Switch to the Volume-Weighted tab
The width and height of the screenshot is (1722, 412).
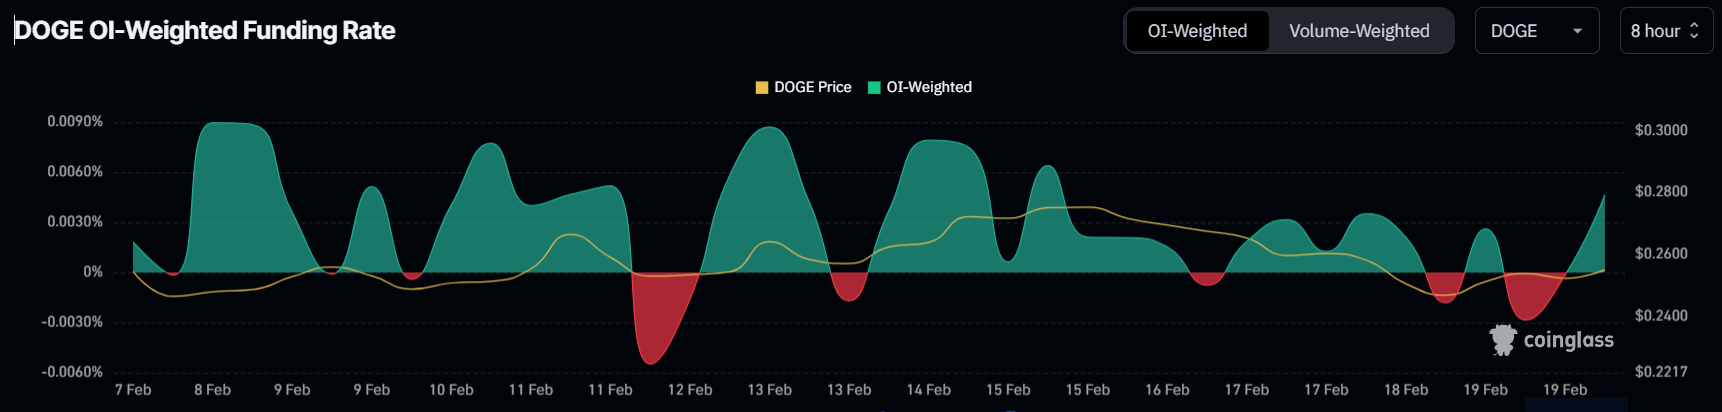[x=1359, y=31]
